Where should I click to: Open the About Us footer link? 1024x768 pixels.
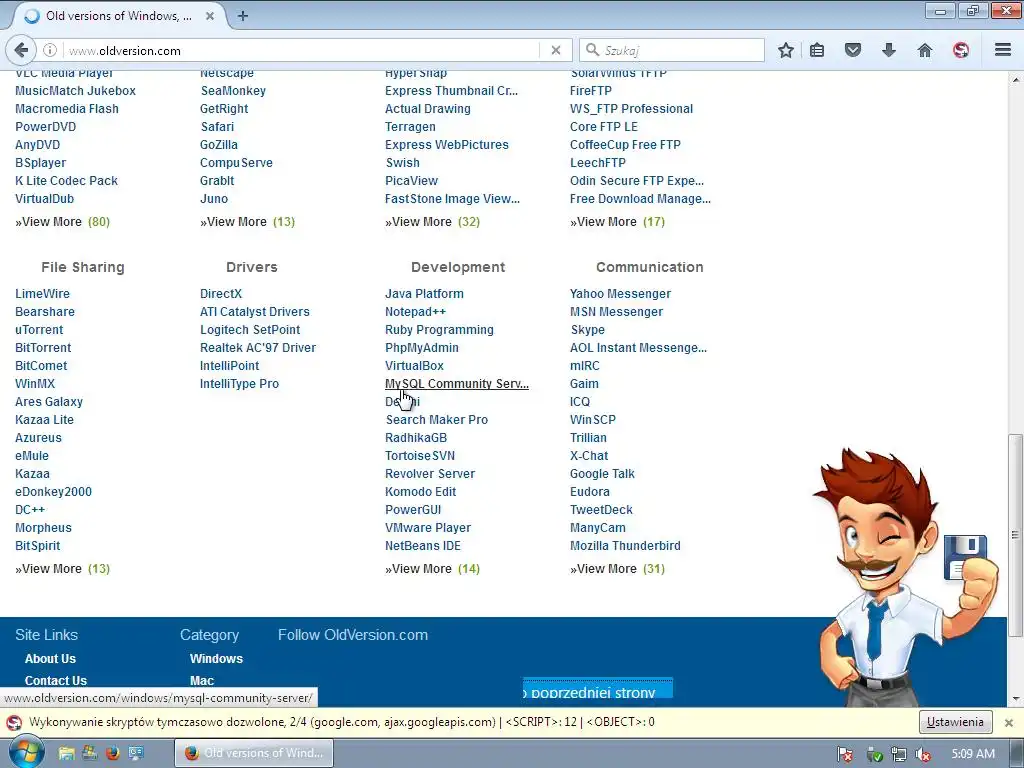[x=50, y=659]
